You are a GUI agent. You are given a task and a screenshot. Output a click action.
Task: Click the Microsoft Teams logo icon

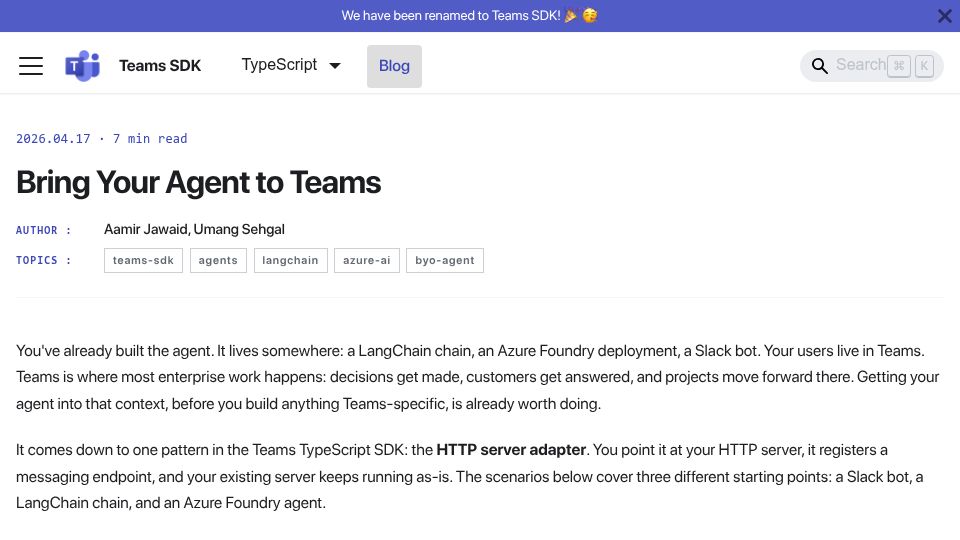[x=83, y=66]
